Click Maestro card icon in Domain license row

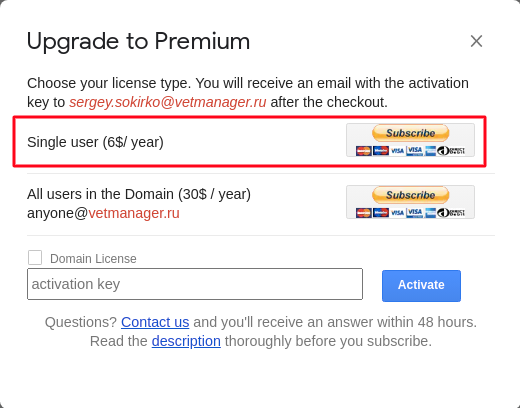[381, 213]
